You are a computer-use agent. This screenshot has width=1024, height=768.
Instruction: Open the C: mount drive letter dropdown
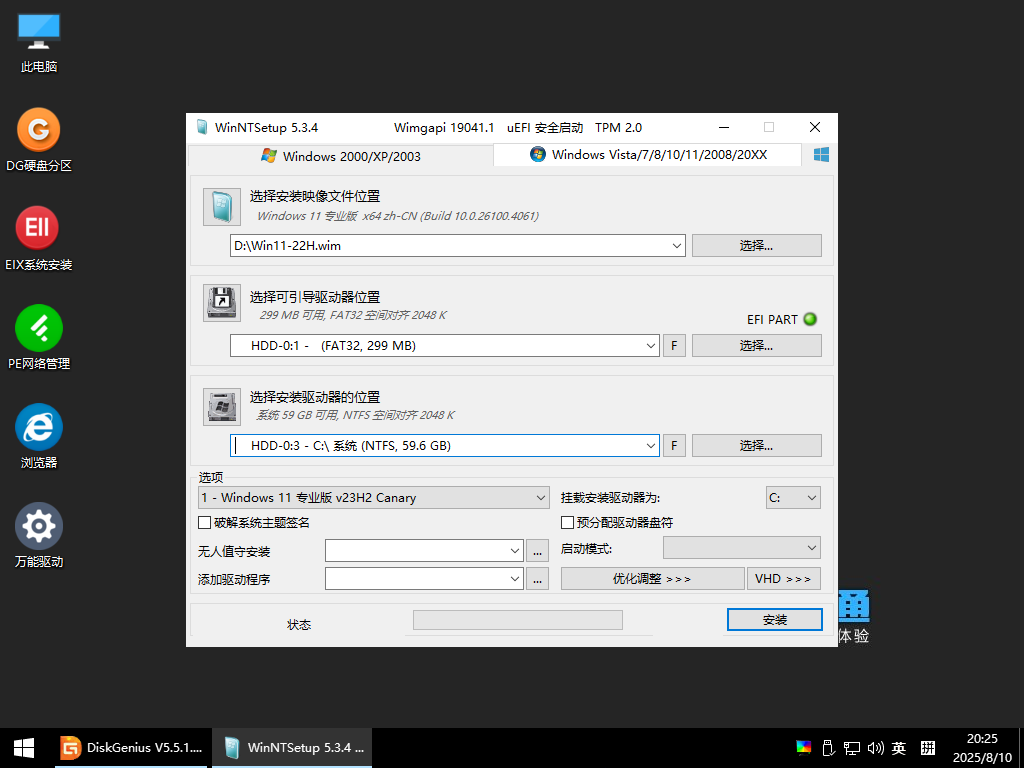(793, 498)
